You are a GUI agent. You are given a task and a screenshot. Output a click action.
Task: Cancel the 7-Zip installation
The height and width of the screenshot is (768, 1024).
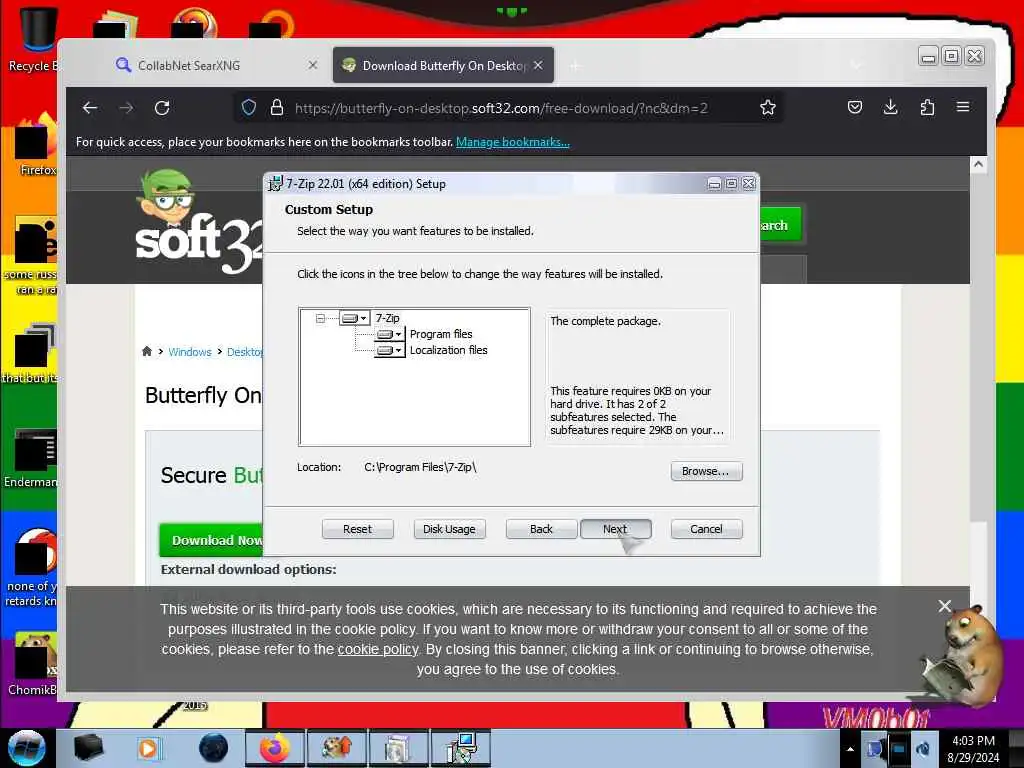coord(706,529)
